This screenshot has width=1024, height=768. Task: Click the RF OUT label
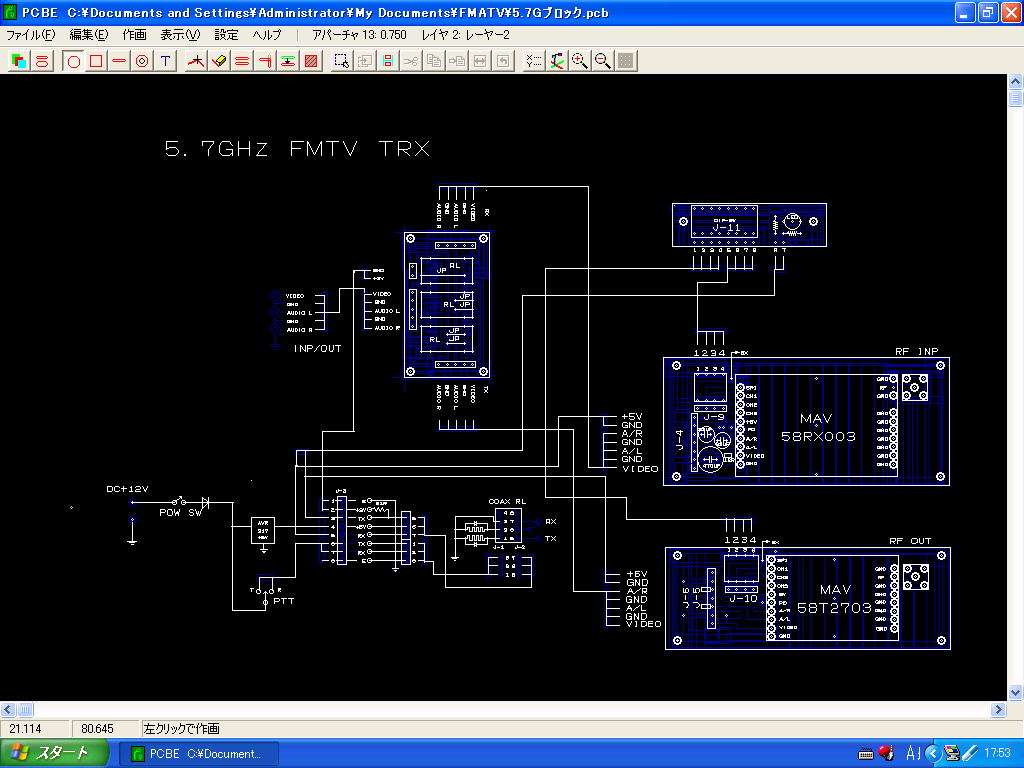coord(910,541)
